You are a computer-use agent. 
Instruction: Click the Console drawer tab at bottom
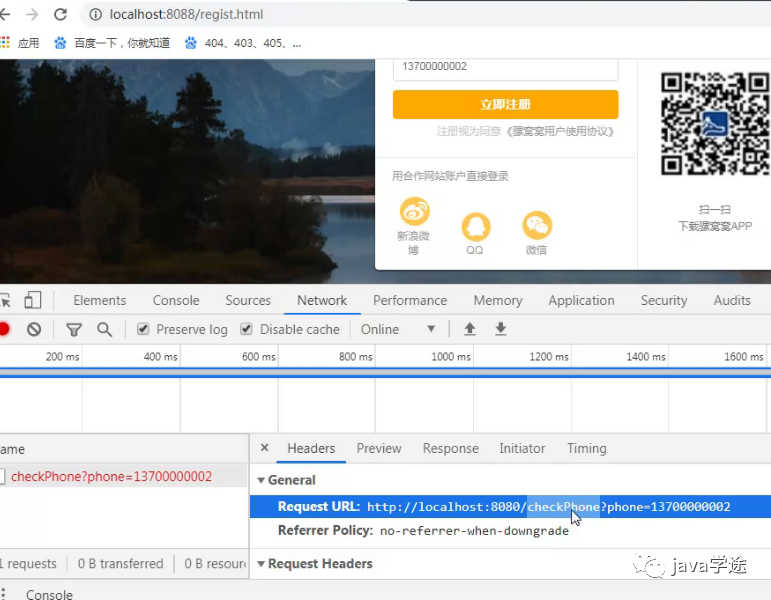[x=49, y=594]
